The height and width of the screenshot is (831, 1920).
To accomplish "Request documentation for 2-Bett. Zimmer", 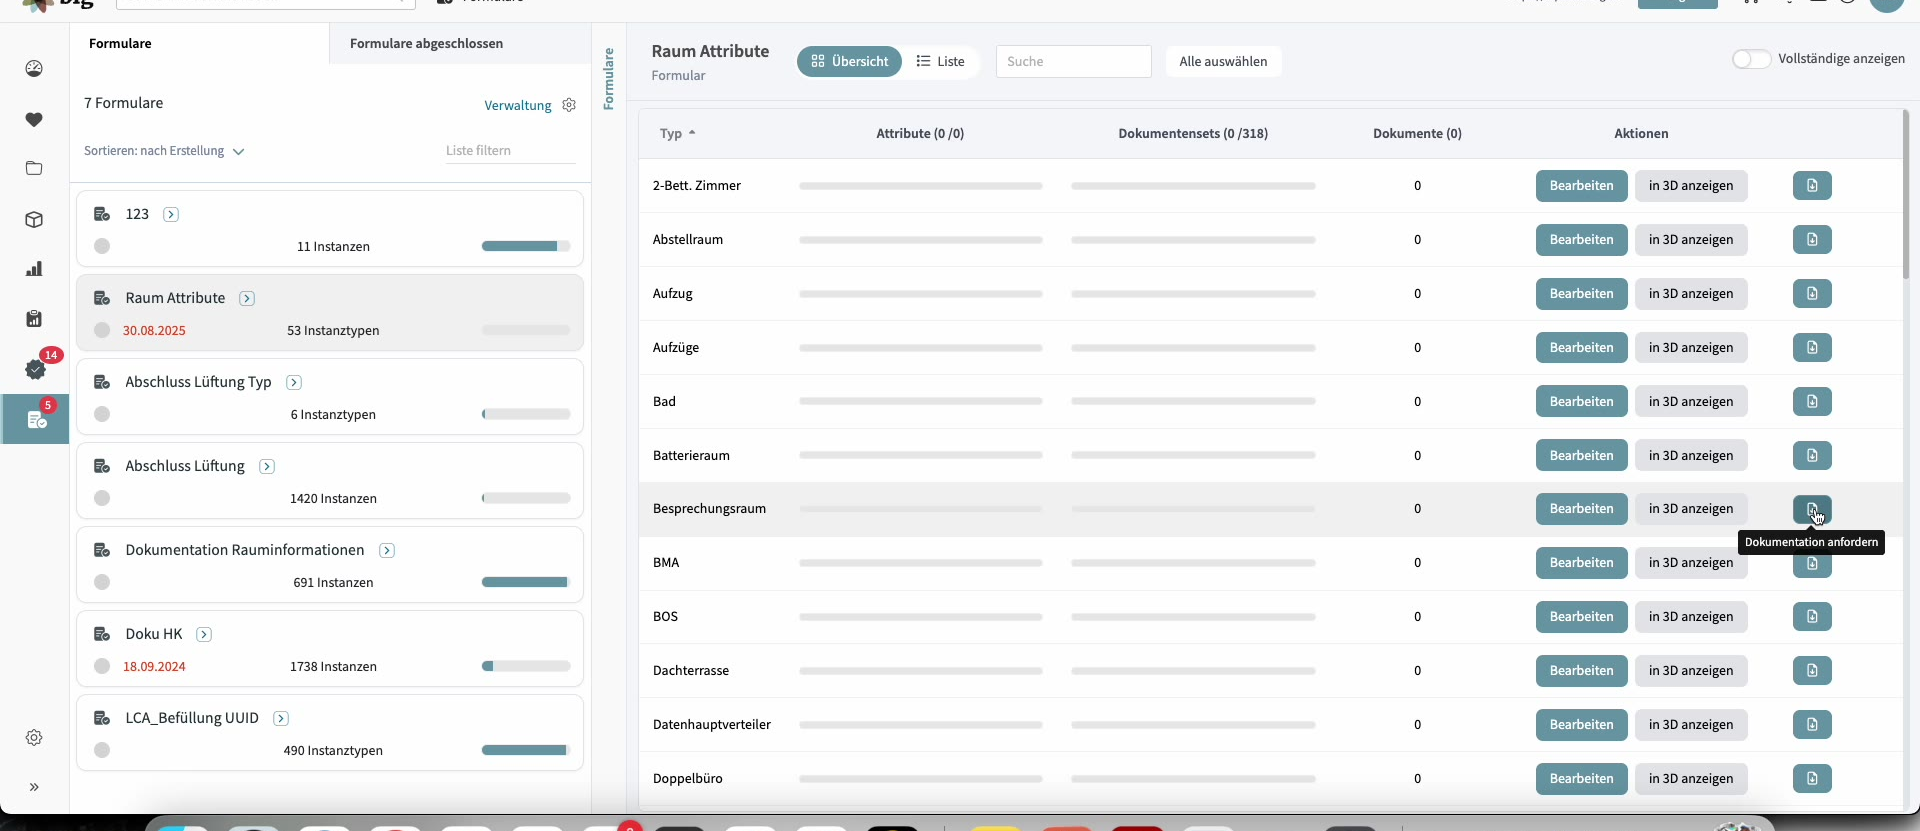I will click(1812, 186).
